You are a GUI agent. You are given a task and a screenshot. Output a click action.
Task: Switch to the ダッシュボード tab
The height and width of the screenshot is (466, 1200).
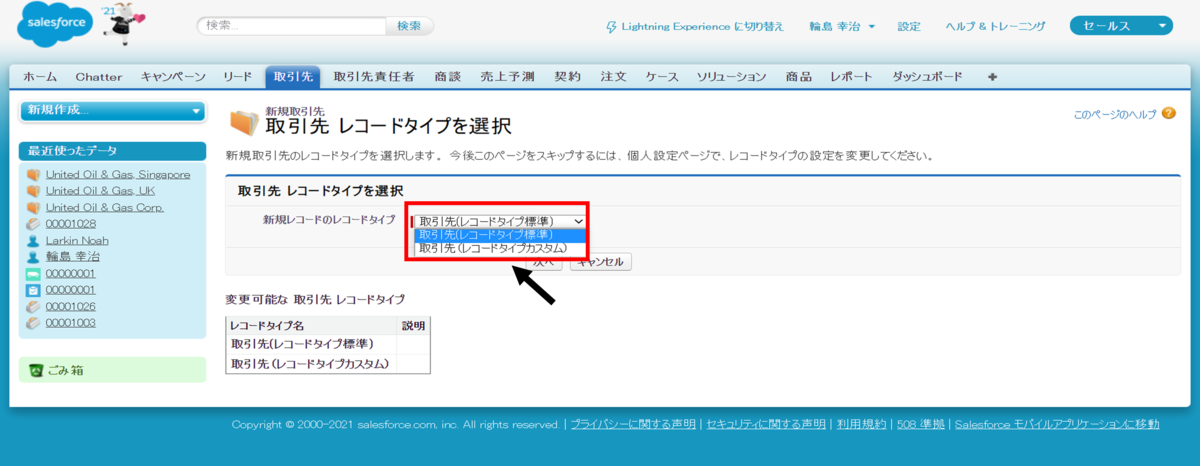click(x=927, y=77)
